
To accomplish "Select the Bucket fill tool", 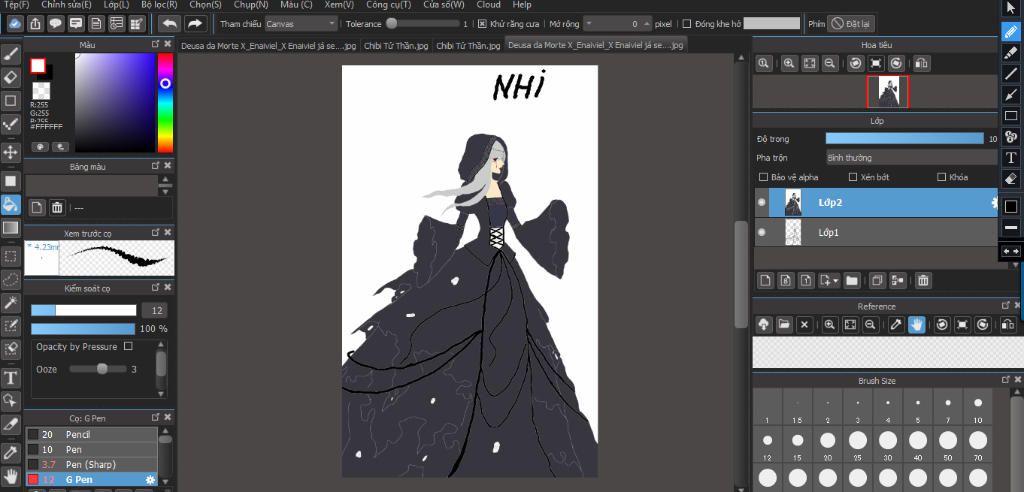I will [11, 204].
